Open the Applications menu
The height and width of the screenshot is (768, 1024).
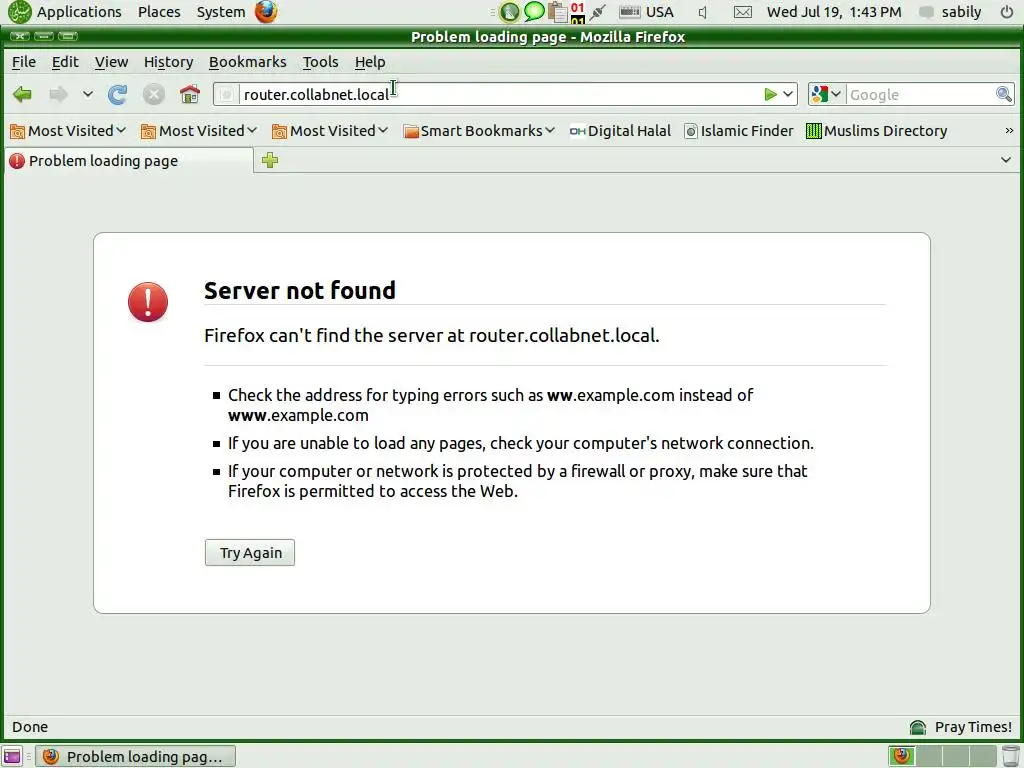[79, 12]
